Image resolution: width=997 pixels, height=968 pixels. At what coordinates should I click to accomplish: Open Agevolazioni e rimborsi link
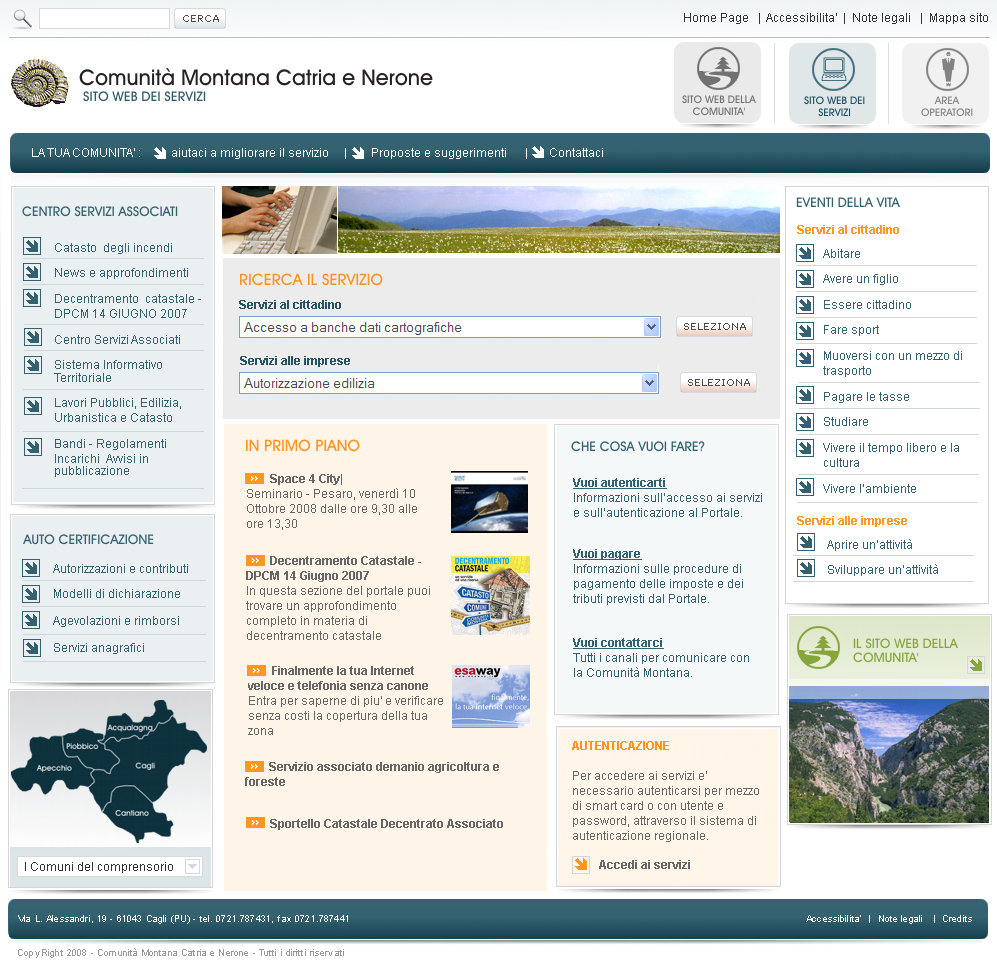116,621
